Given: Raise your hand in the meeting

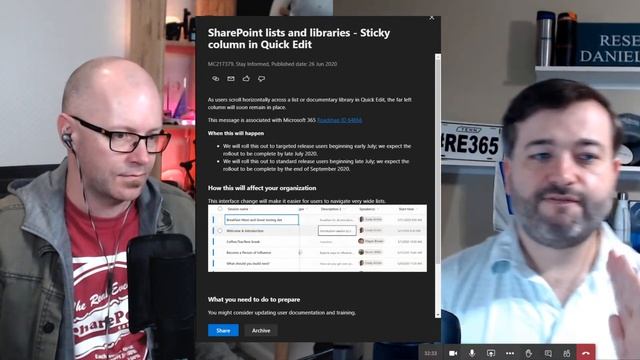Looking at the screenshot, I should pos(529,353).
